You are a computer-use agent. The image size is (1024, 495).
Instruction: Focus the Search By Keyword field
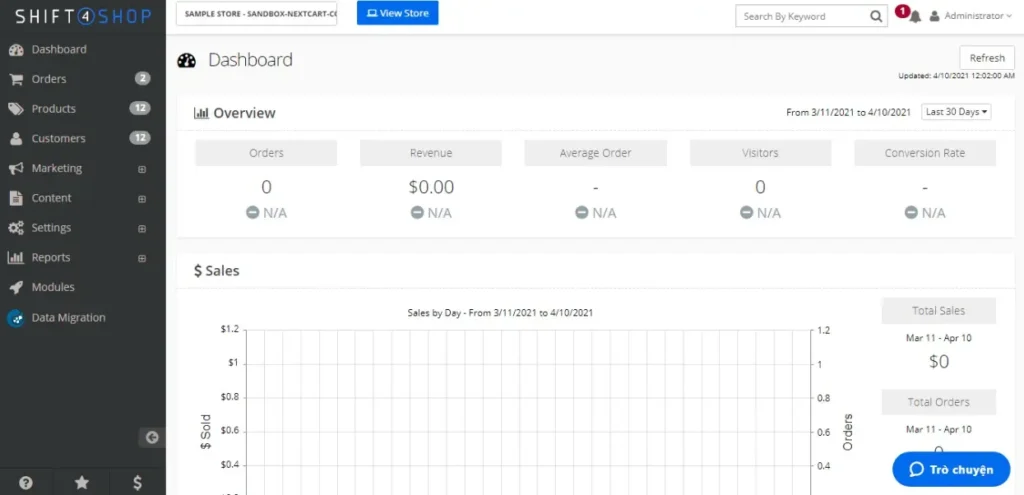click(x=803, y=16)
